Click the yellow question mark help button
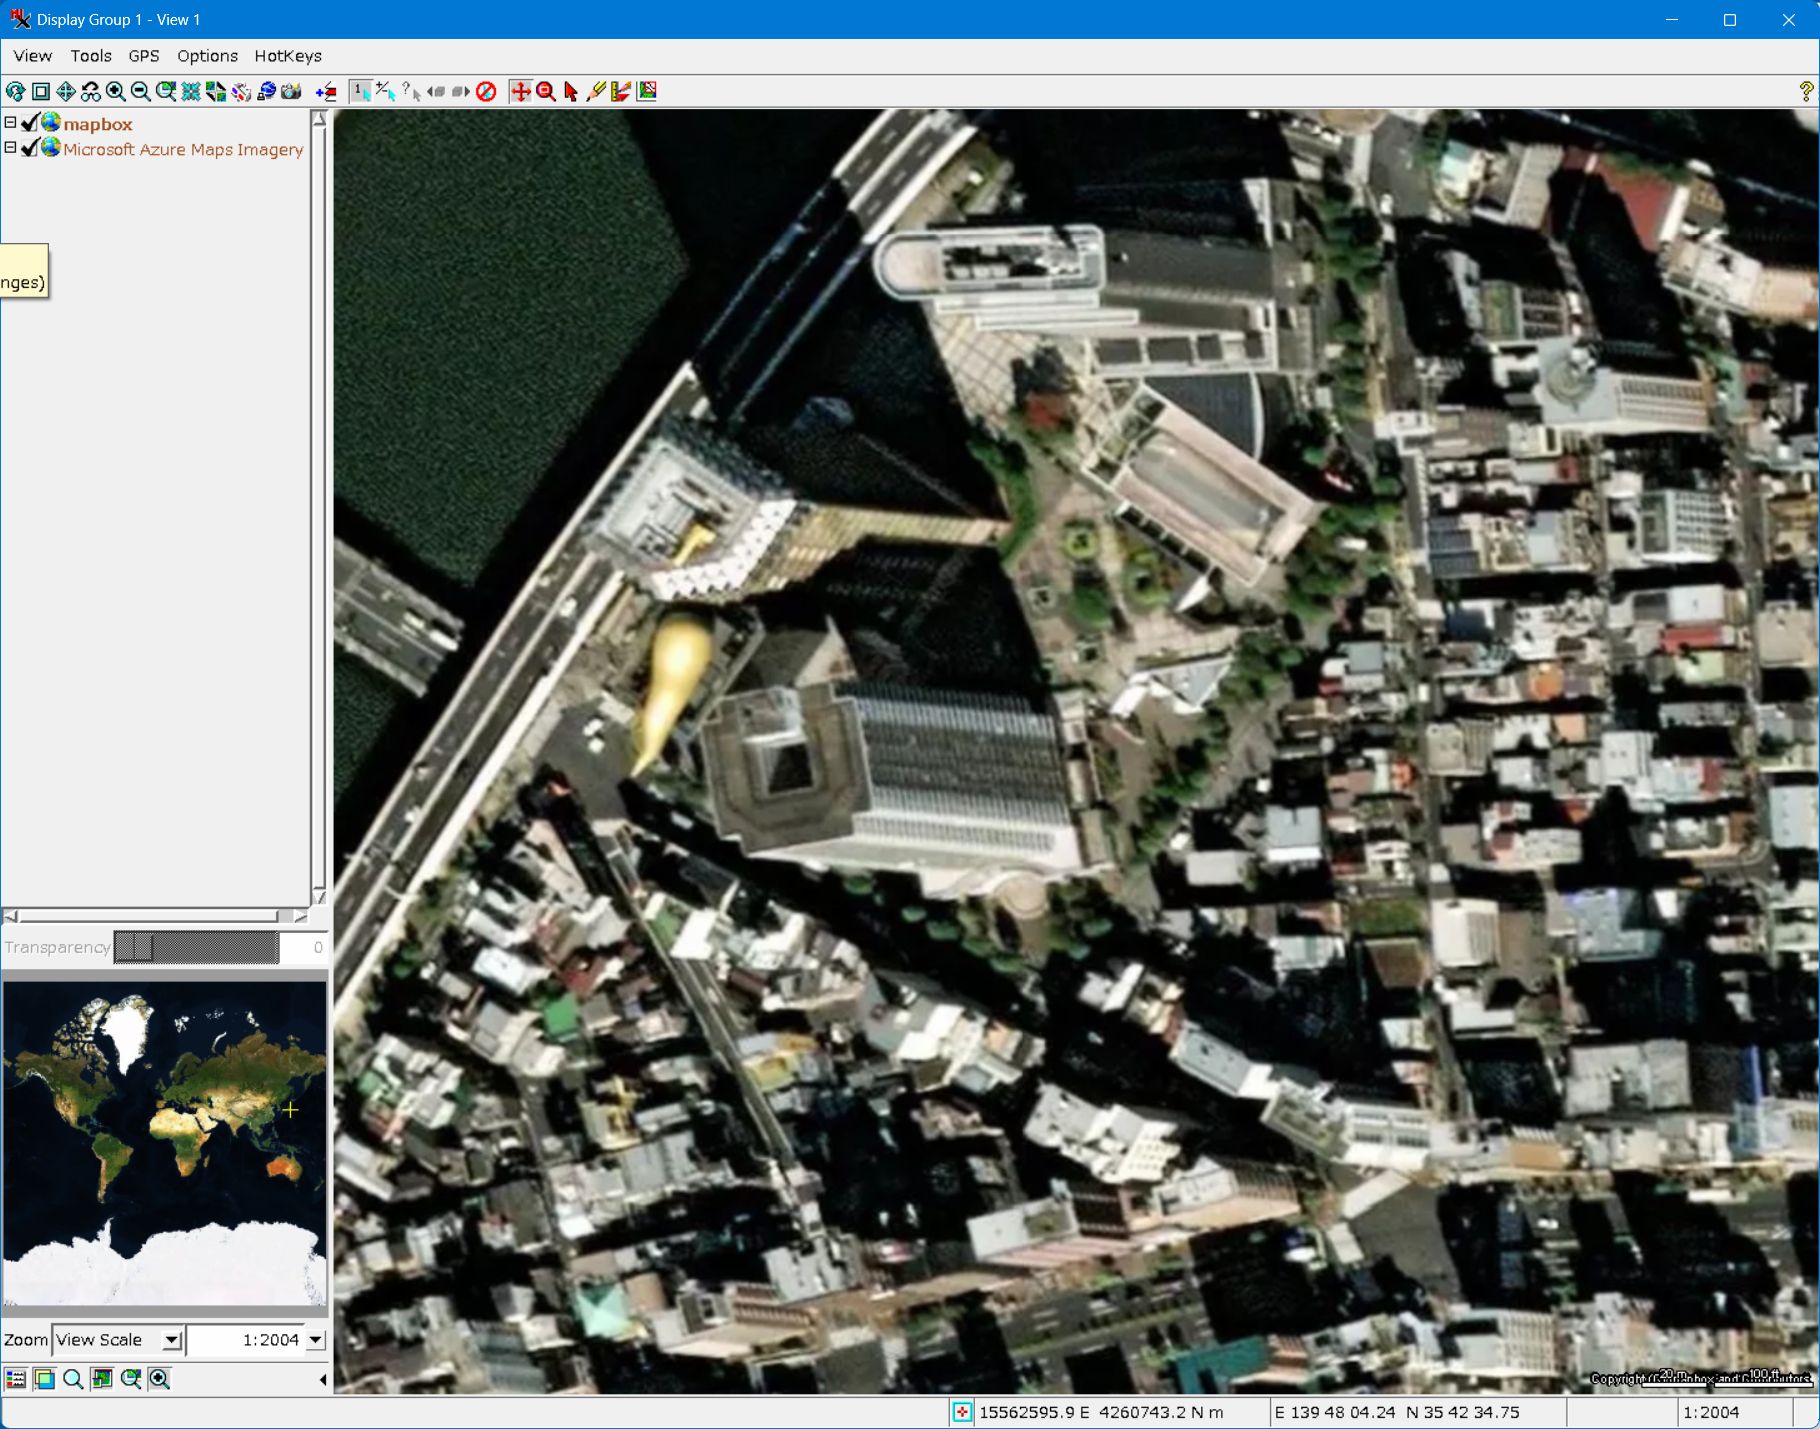Screen dimensions: 1820x1429 (x=1805, y=92)
